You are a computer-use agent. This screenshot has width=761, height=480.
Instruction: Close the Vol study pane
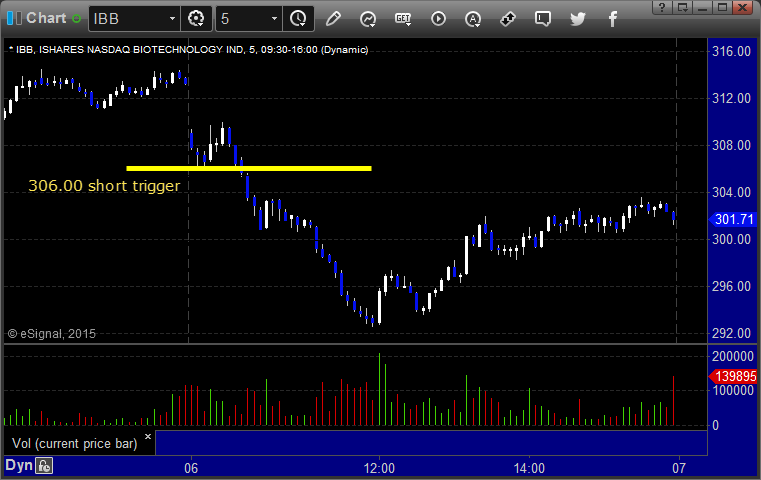click(x=148, y=436)
